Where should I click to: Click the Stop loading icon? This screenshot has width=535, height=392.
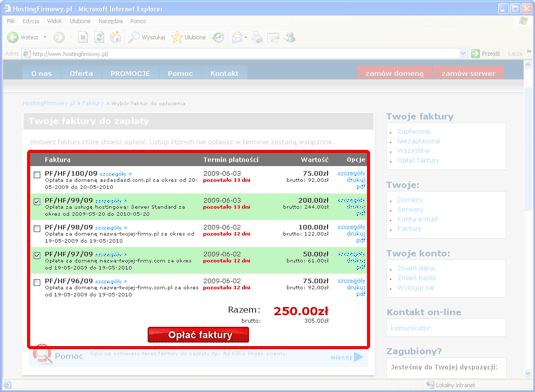83,37
